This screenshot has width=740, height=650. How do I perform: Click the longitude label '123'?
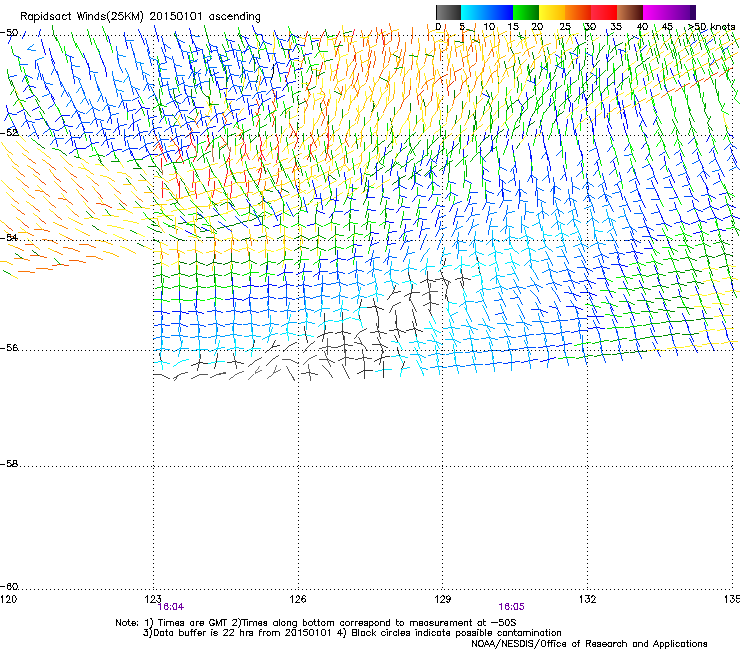coord(153,599)
